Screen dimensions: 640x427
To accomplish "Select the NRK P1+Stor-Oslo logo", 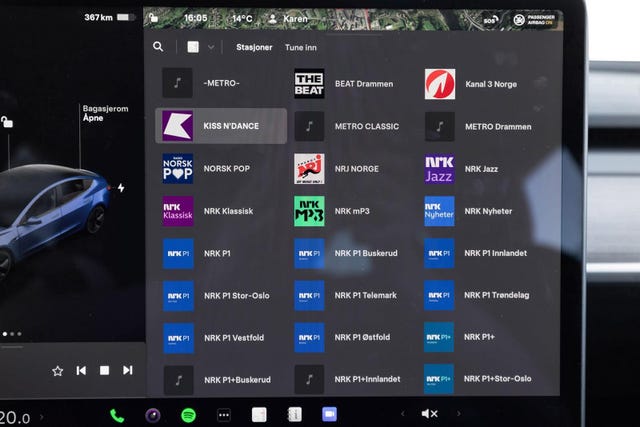I will click(439, 379).
